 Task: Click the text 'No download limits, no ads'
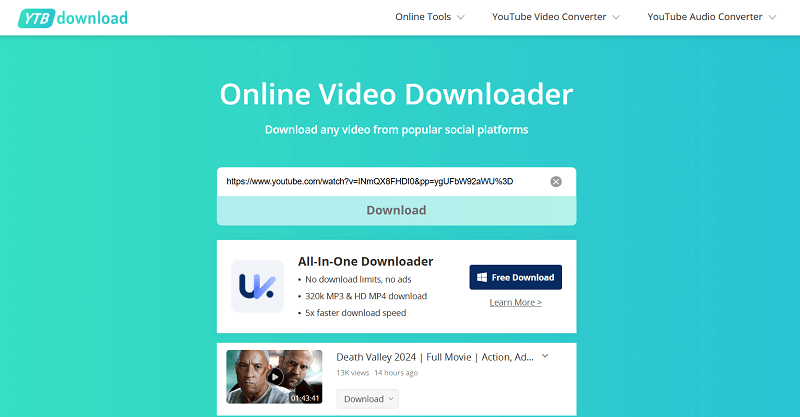358,280
